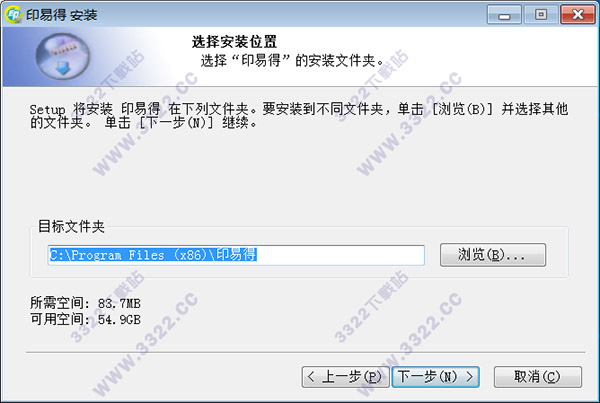Click the 印易得 安装 window title text

(x=62, y=15)
